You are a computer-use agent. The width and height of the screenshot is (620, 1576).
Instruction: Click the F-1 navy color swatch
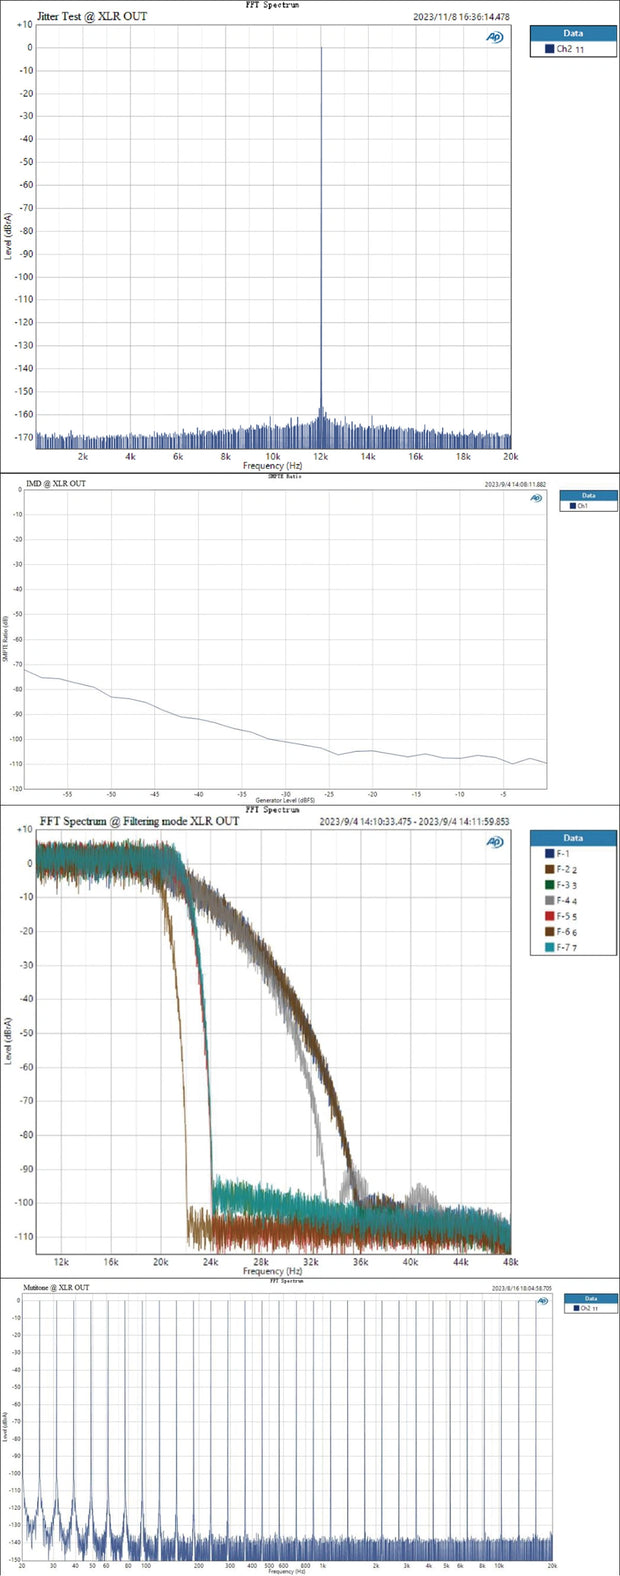coord(549,853)
